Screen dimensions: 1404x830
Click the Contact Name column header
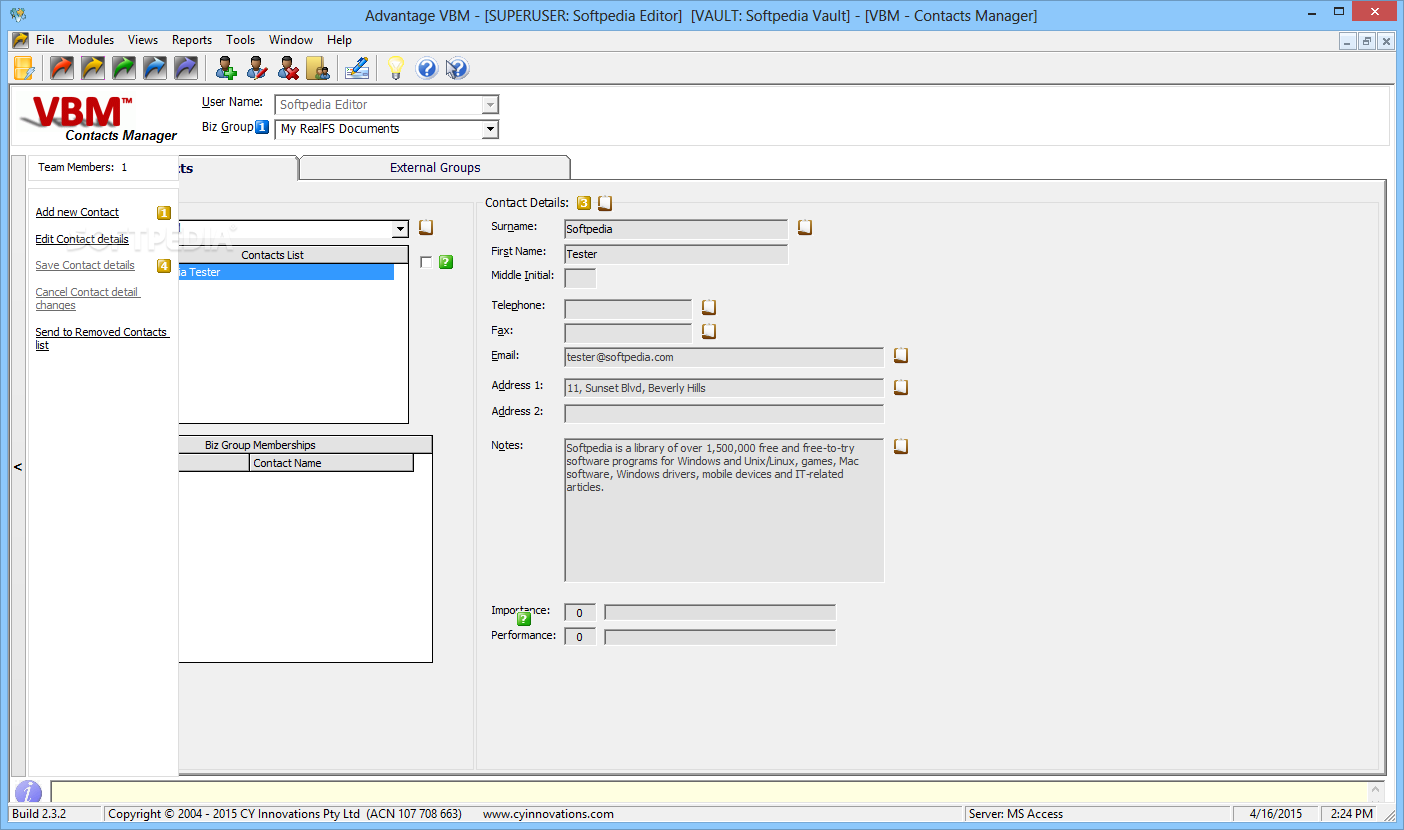pos(331,463)
